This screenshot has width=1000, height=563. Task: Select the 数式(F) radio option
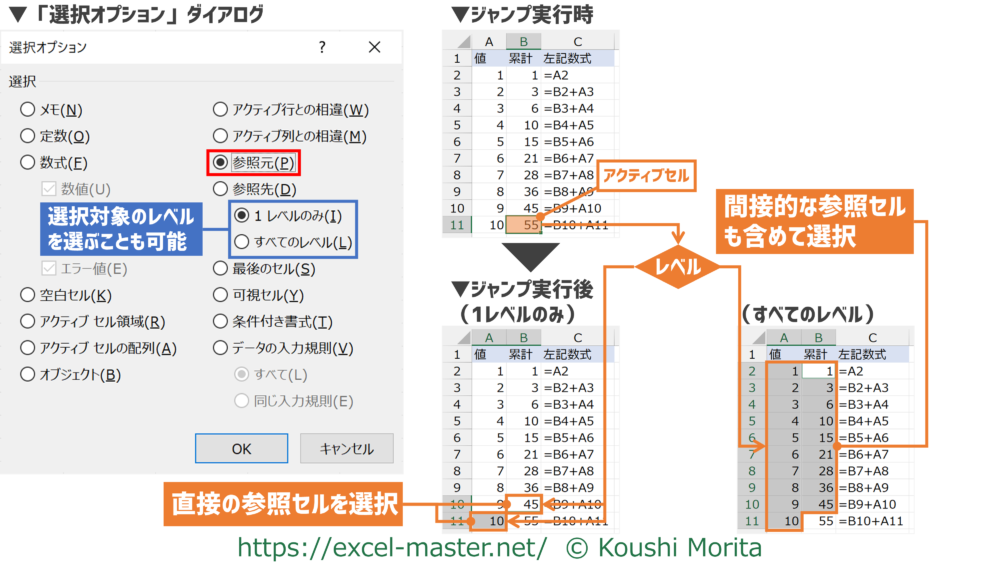coord(28,163)
